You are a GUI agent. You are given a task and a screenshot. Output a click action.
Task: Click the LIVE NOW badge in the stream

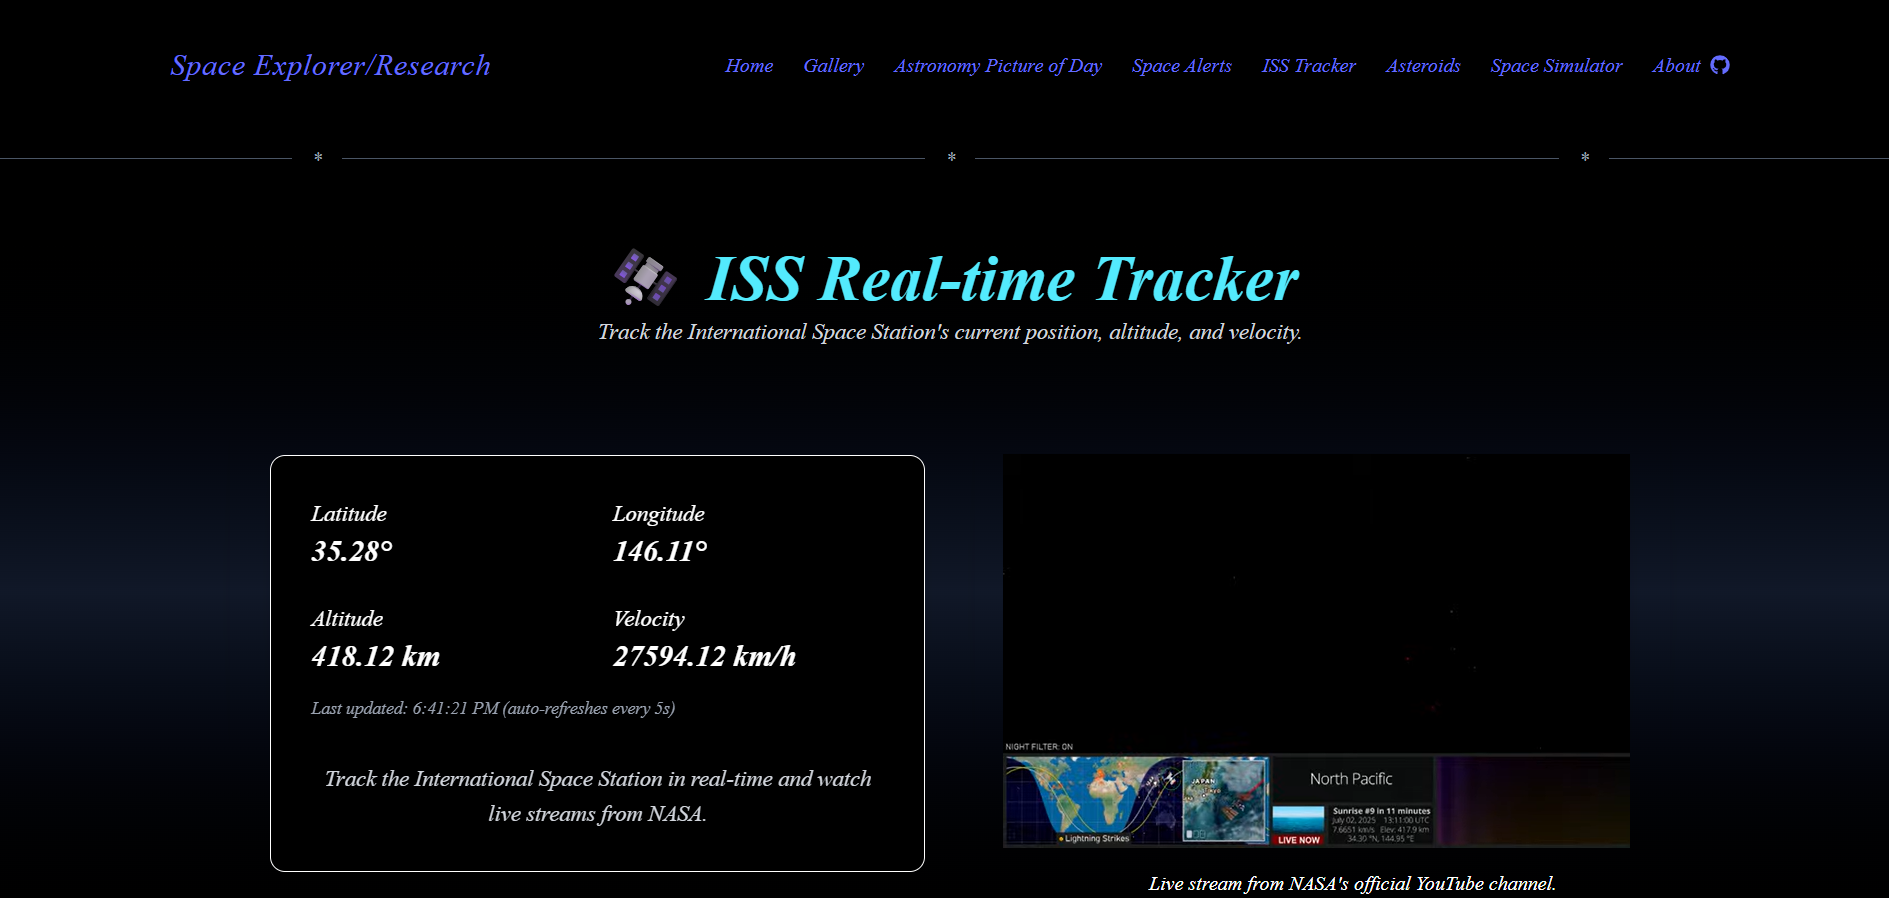tap(1298, 840)
